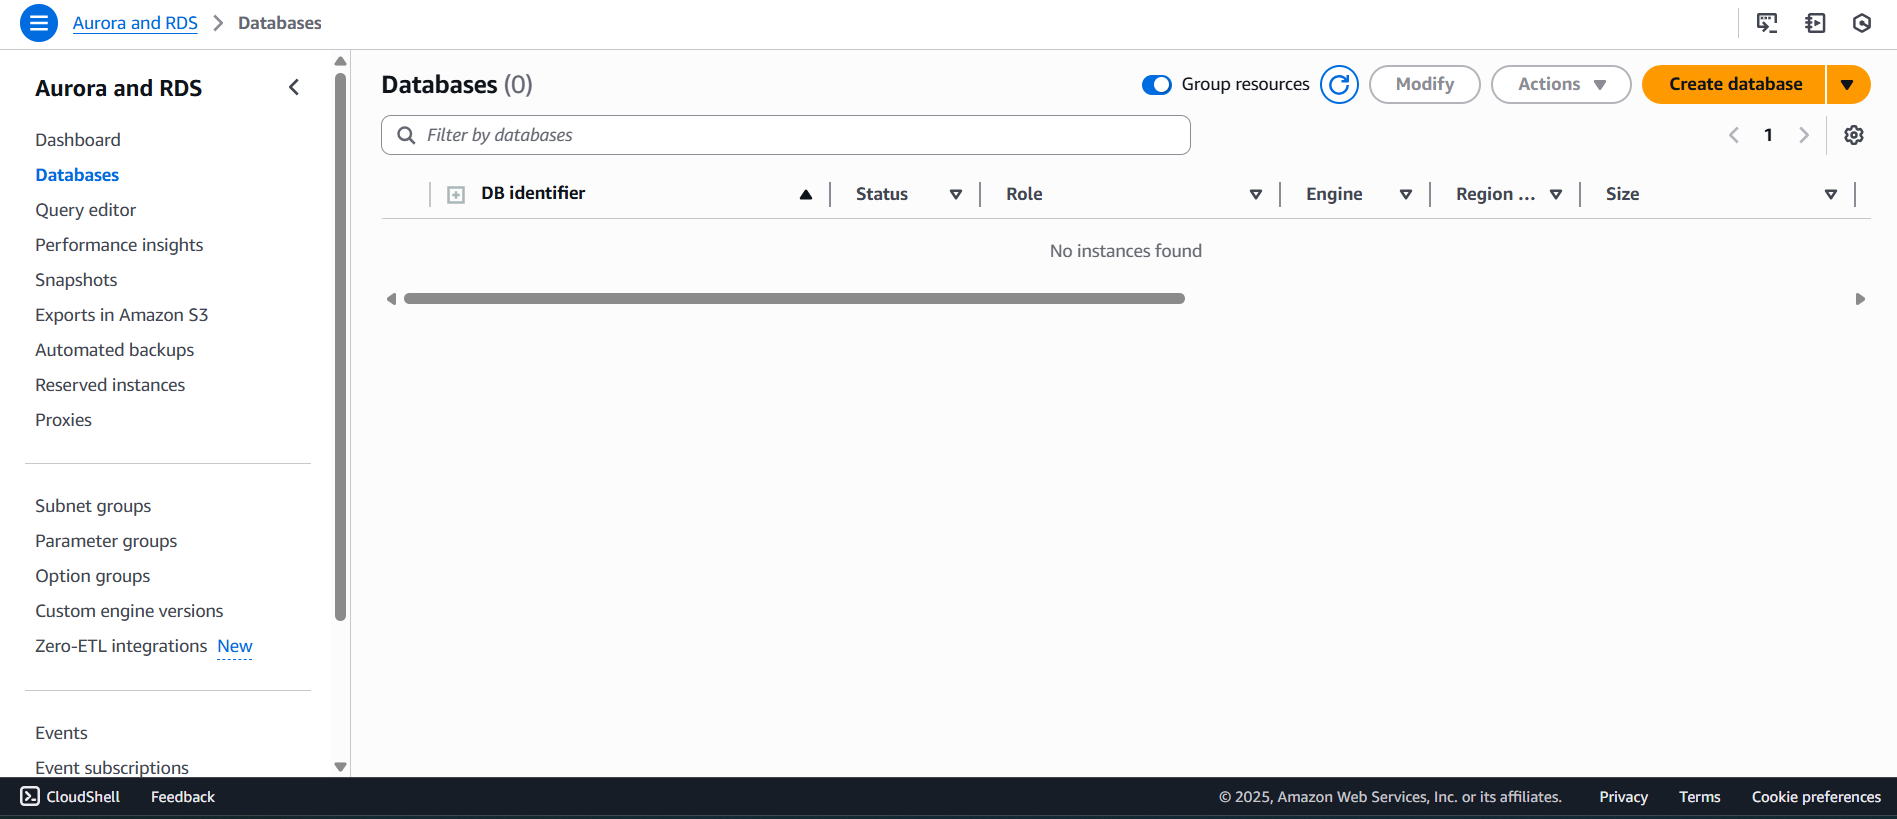The width and height of the screenshot is (1897, 819).
Task: Open Reserved instances
Action: [110, 385]
